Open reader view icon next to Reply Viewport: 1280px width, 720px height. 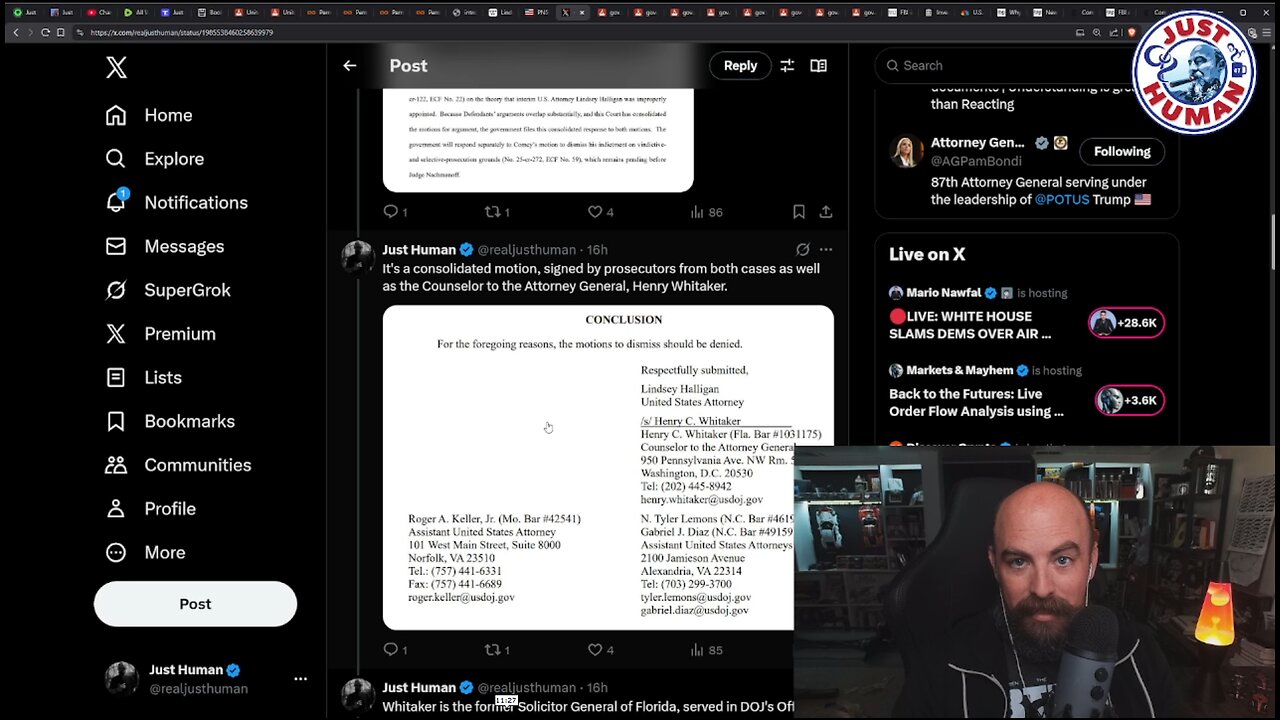pyautogui.click(x=818, y=65)
